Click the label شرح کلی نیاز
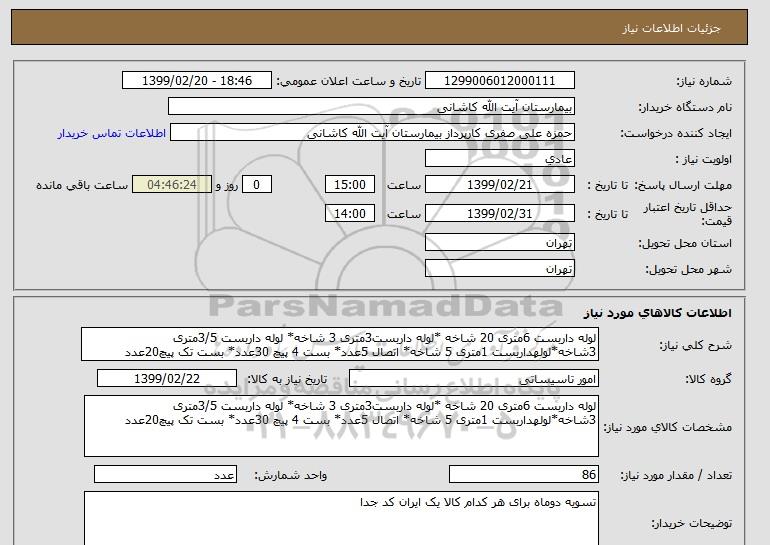770x545 pixels. click(x=695, y=345)
